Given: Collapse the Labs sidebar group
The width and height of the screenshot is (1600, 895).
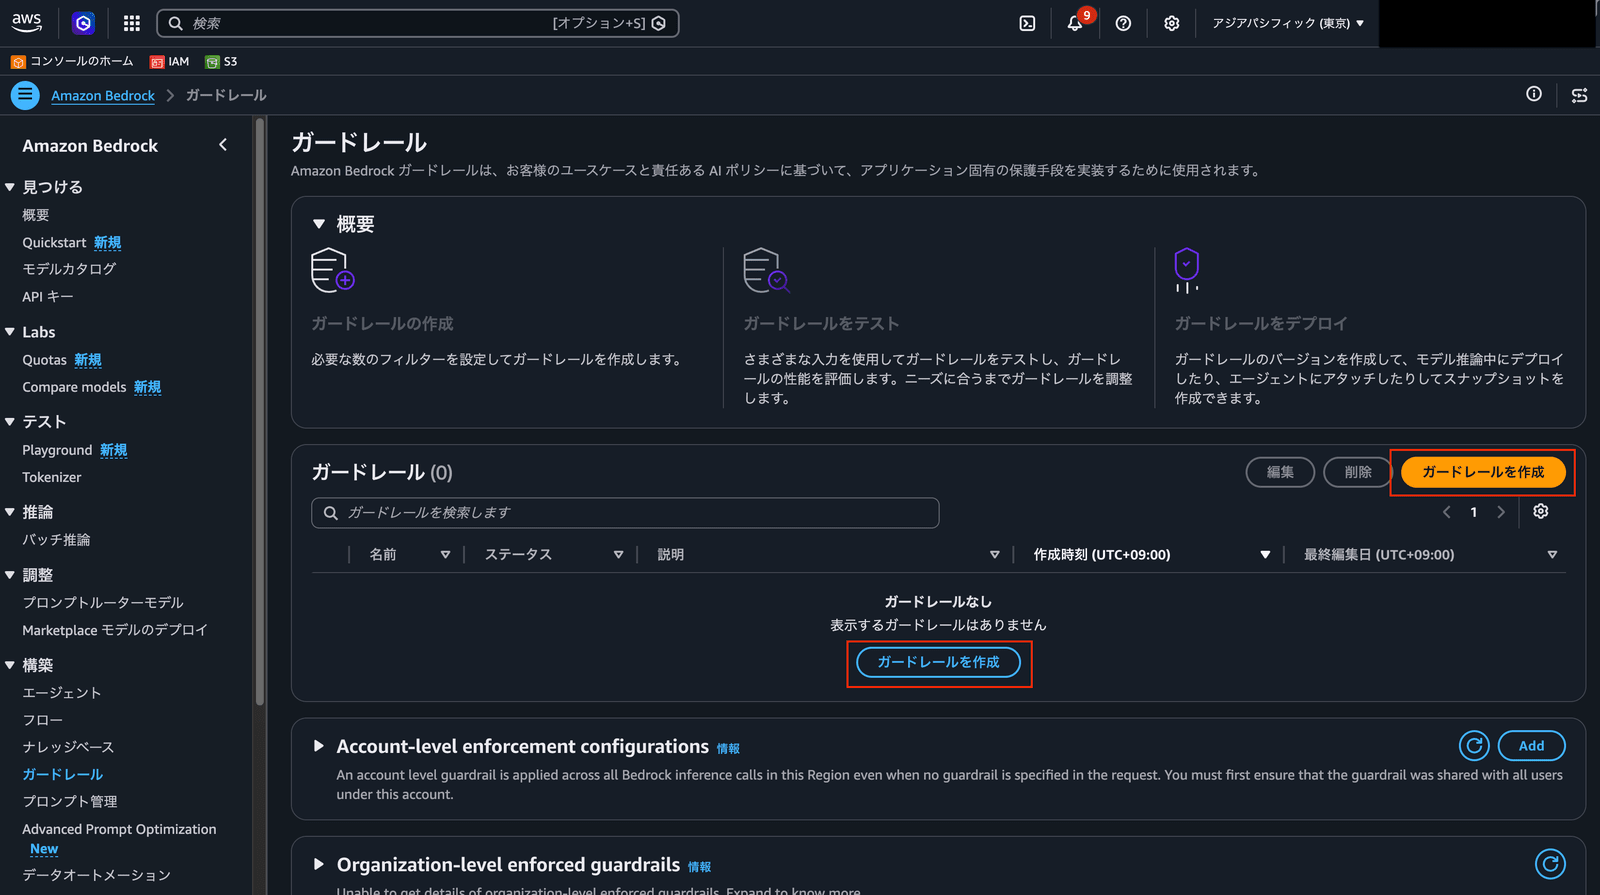Looking at the screenshot, I should (10, 332).
